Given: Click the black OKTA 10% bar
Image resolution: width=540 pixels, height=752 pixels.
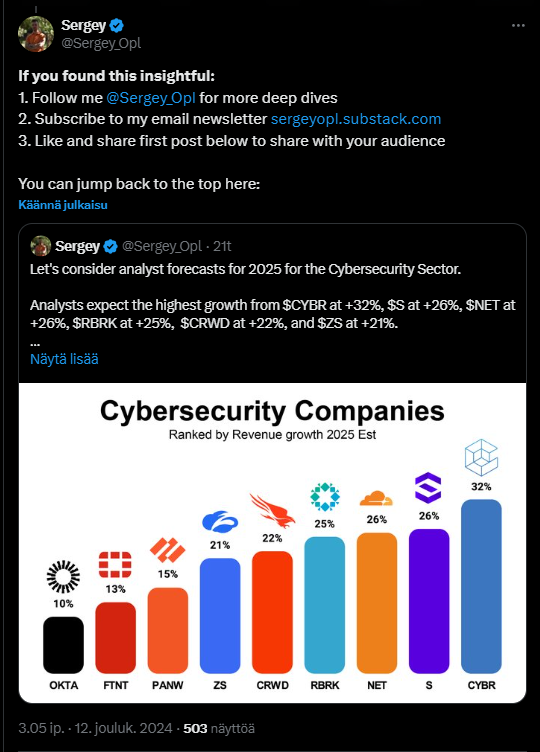Looking at the screenshot, I should coord(63,645).
